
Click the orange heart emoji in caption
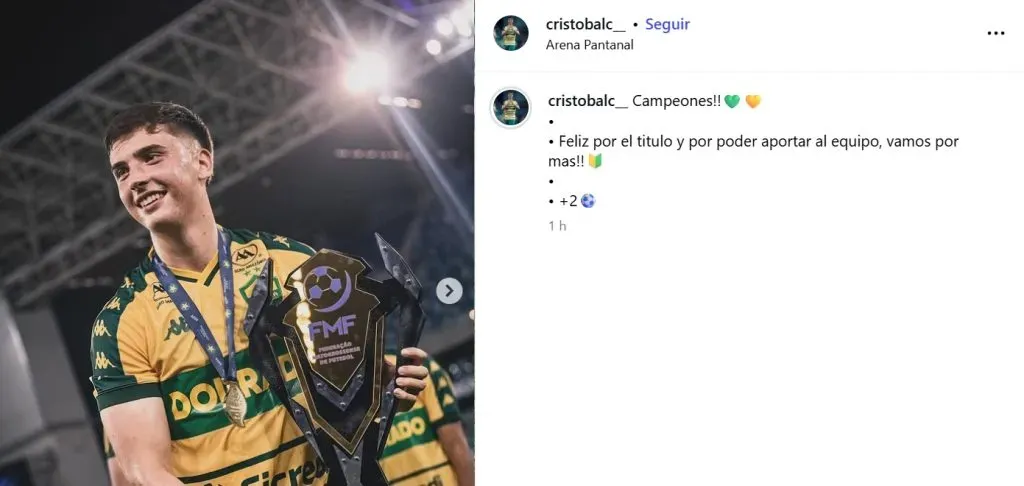(x=753, y=101)
